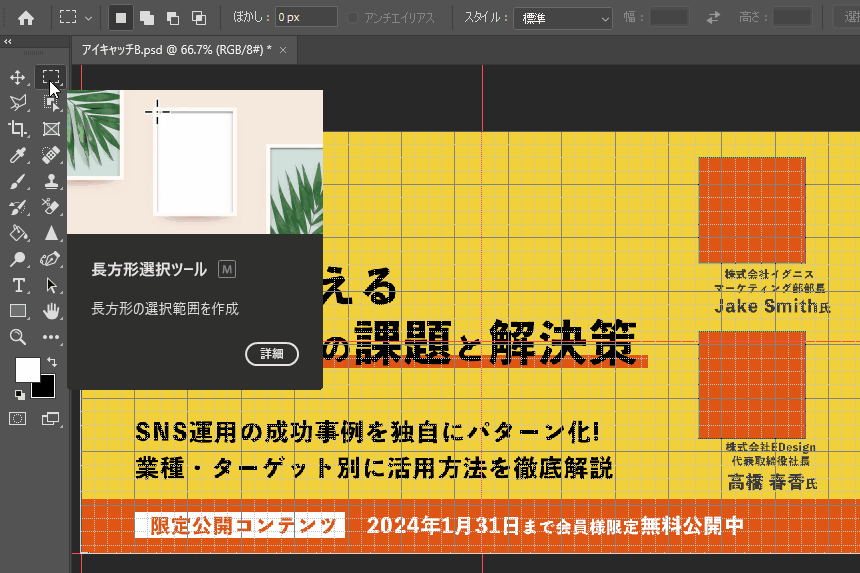Image resolution: width=860 pixels, height=573 pixels.
Task: Select the Background Eraser tool
Action: tap(50, 207)
